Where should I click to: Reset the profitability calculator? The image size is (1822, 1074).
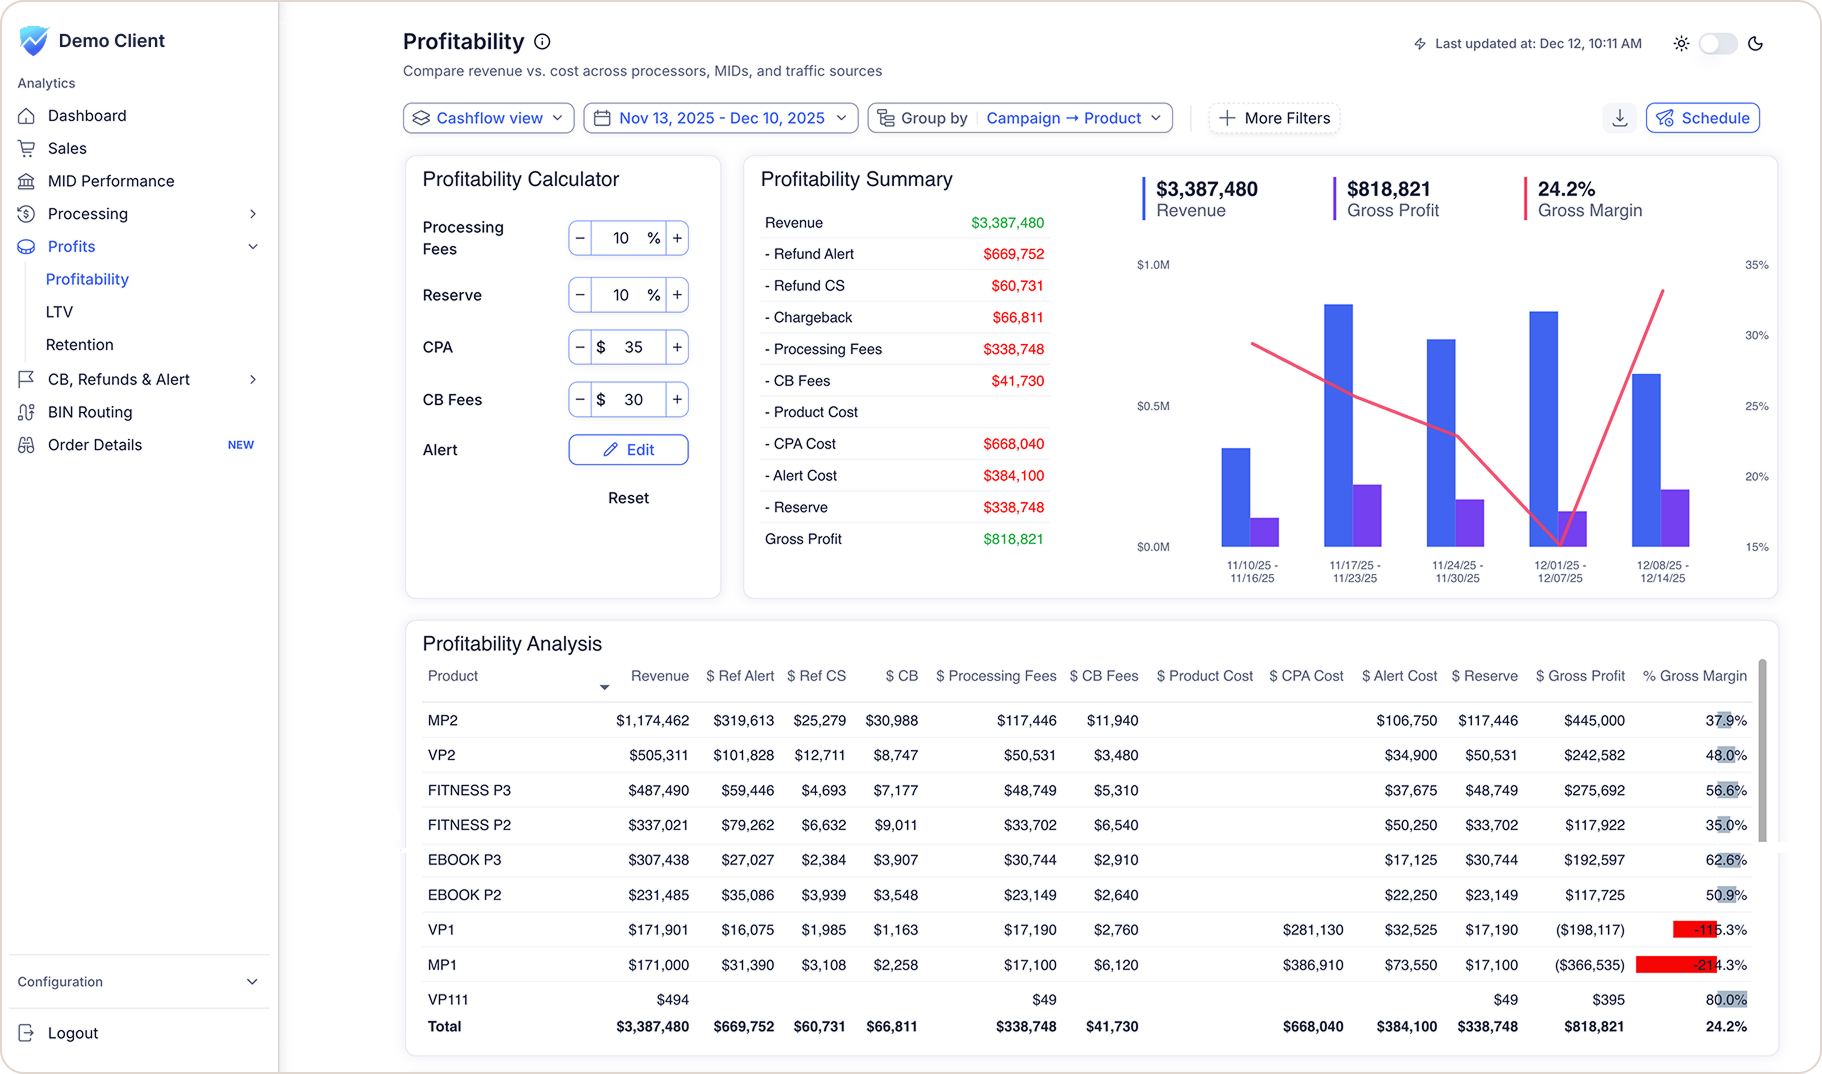point(628,498)
